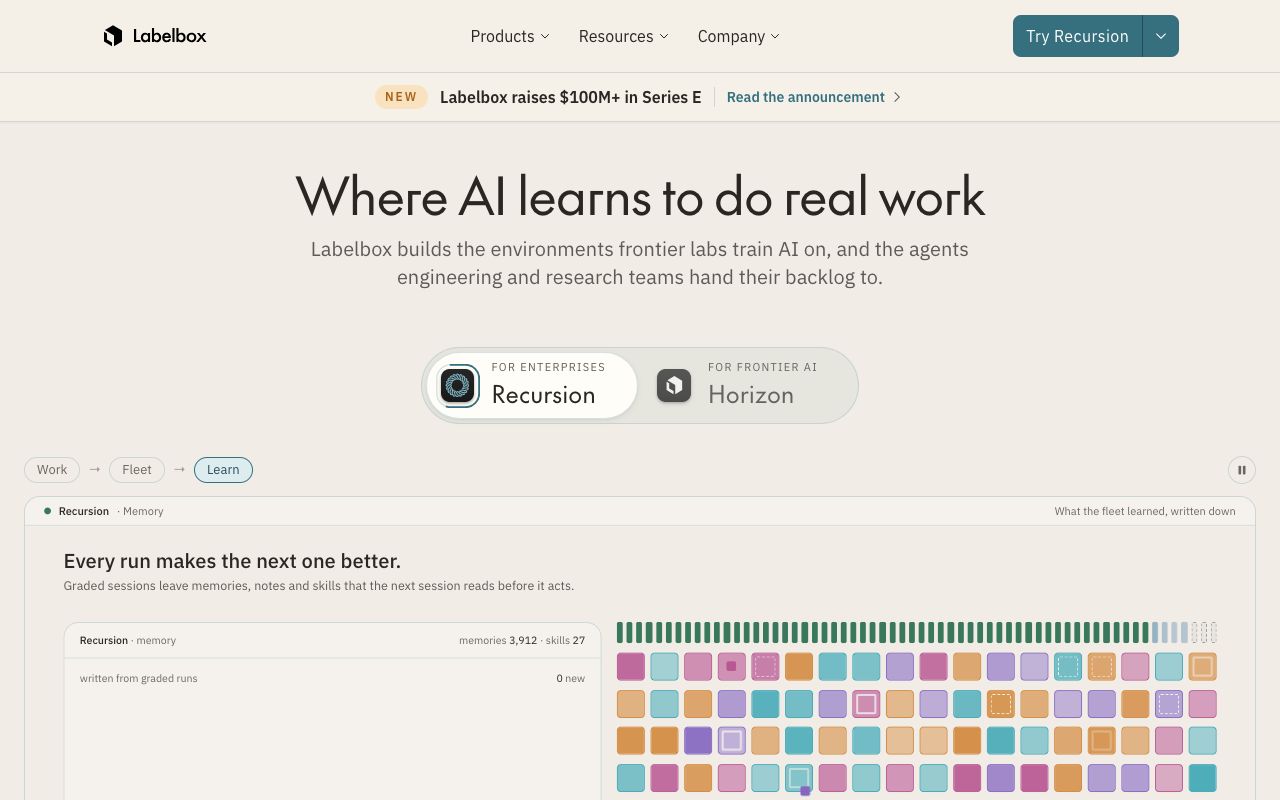Open the Read the announcement link
Image resolution: width=1280 pixels, height=800 pixels.
(x=805, y=97)
